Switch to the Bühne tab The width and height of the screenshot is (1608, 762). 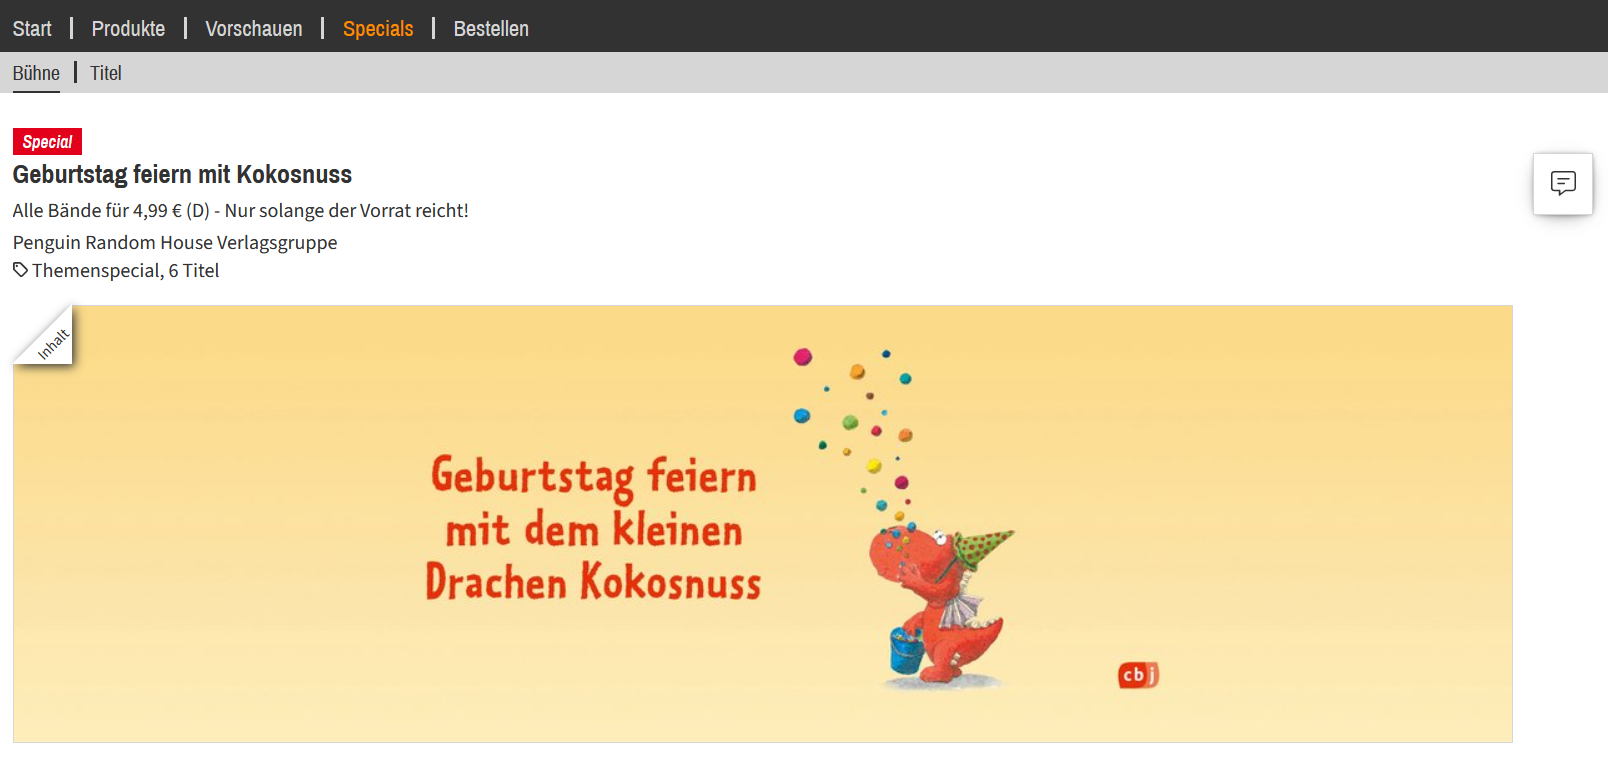36,73
